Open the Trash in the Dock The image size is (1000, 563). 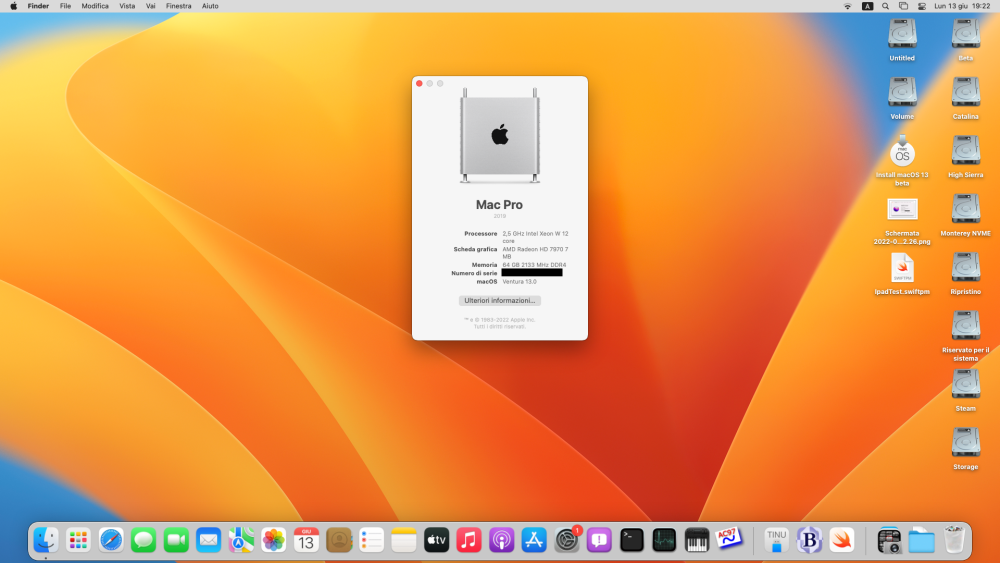[954, 541]
